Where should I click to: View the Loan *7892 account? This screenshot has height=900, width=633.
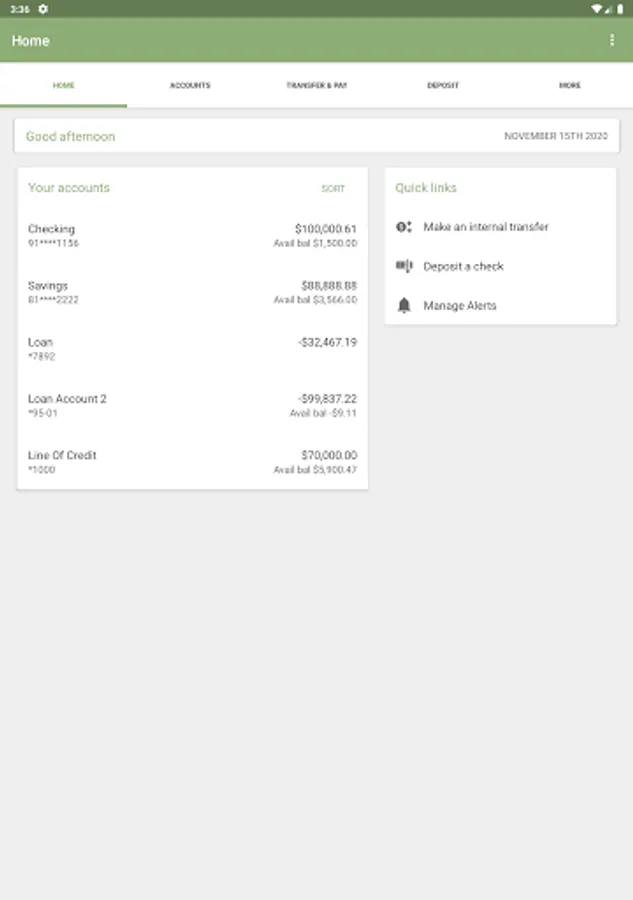[192, 349]
